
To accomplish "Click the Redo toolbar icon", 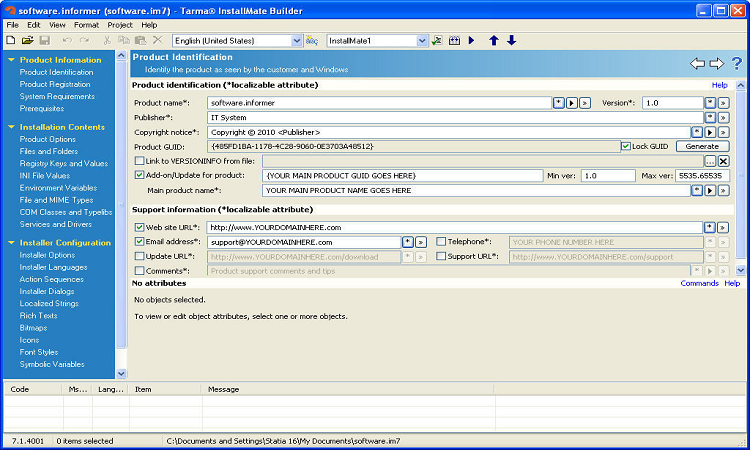I will pos(85,41).
